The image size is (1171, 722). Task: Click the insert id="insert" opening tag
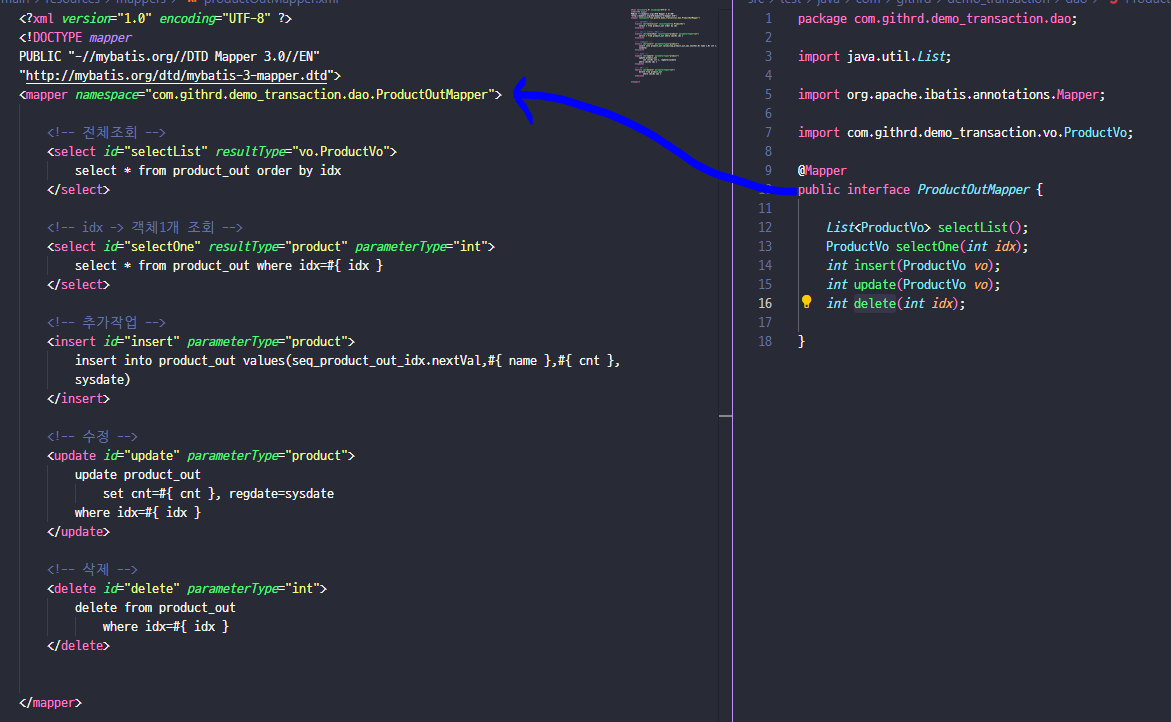click(x=201, y=341)
